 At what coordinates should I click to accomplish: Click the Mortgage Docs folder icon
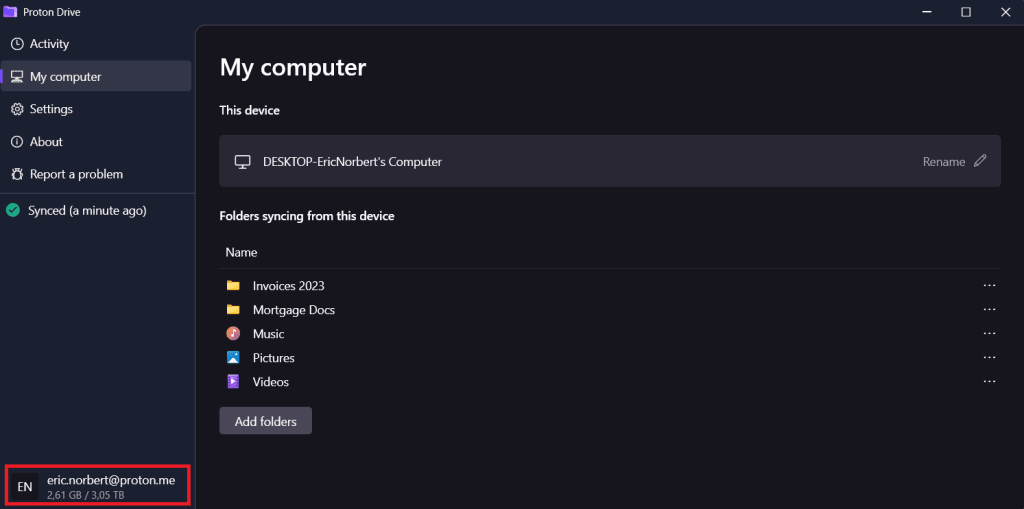tap(233, 310)
